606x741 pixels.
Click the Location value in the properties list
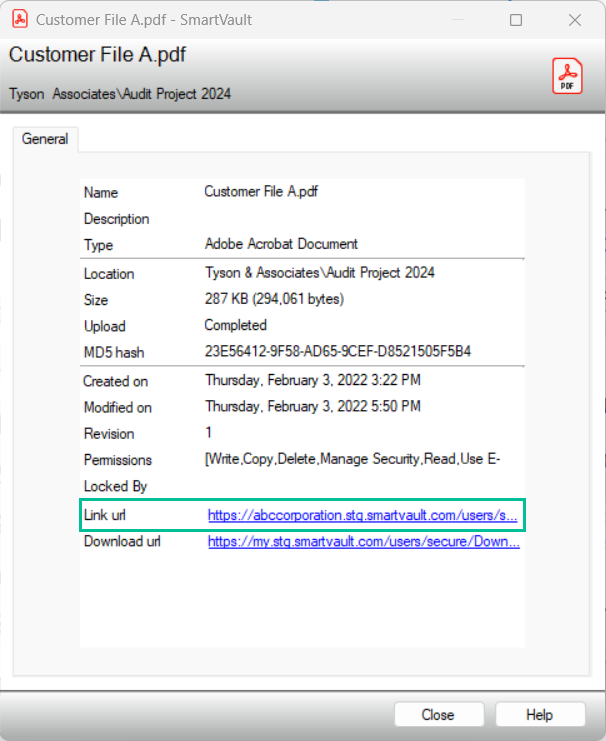[319, 272]
